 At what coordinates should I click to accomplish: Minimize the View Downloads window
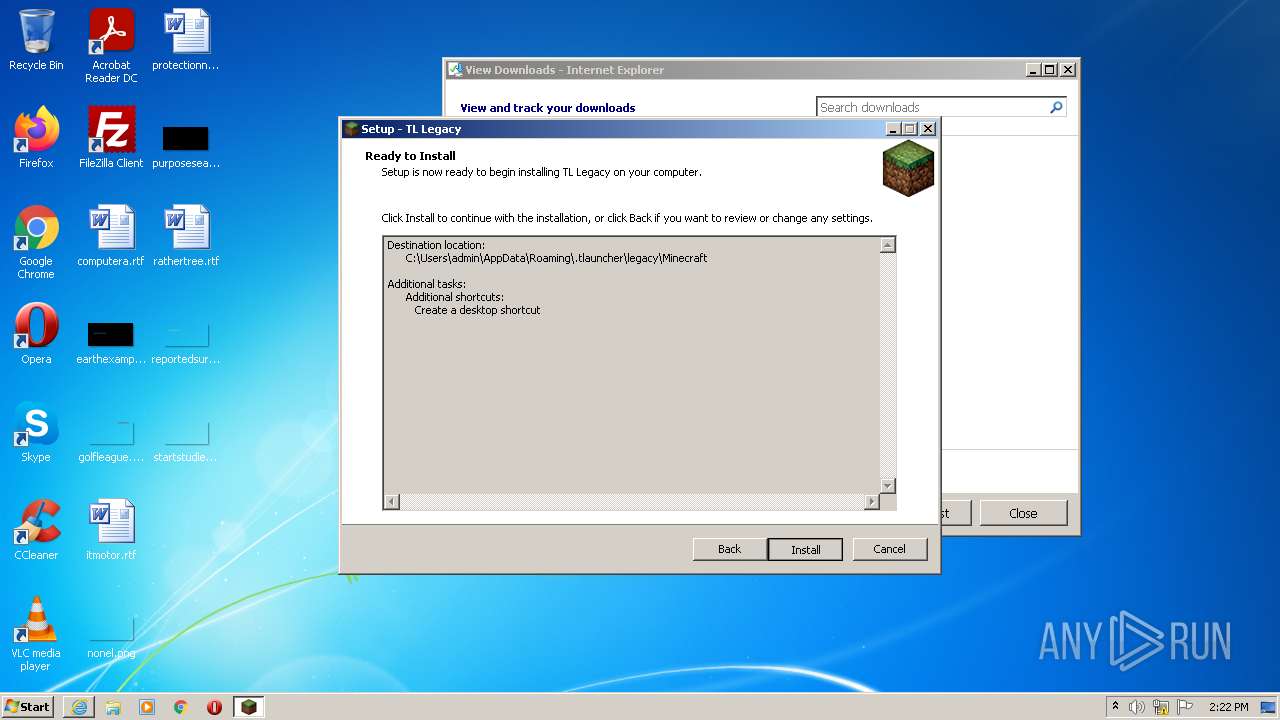pos(1032,70)
